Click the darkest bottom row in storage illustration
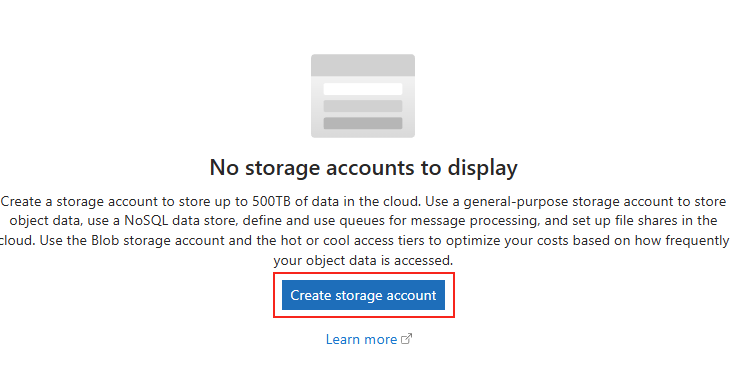The height and width of the screenshot is (373, 750). tap(363, 123)
